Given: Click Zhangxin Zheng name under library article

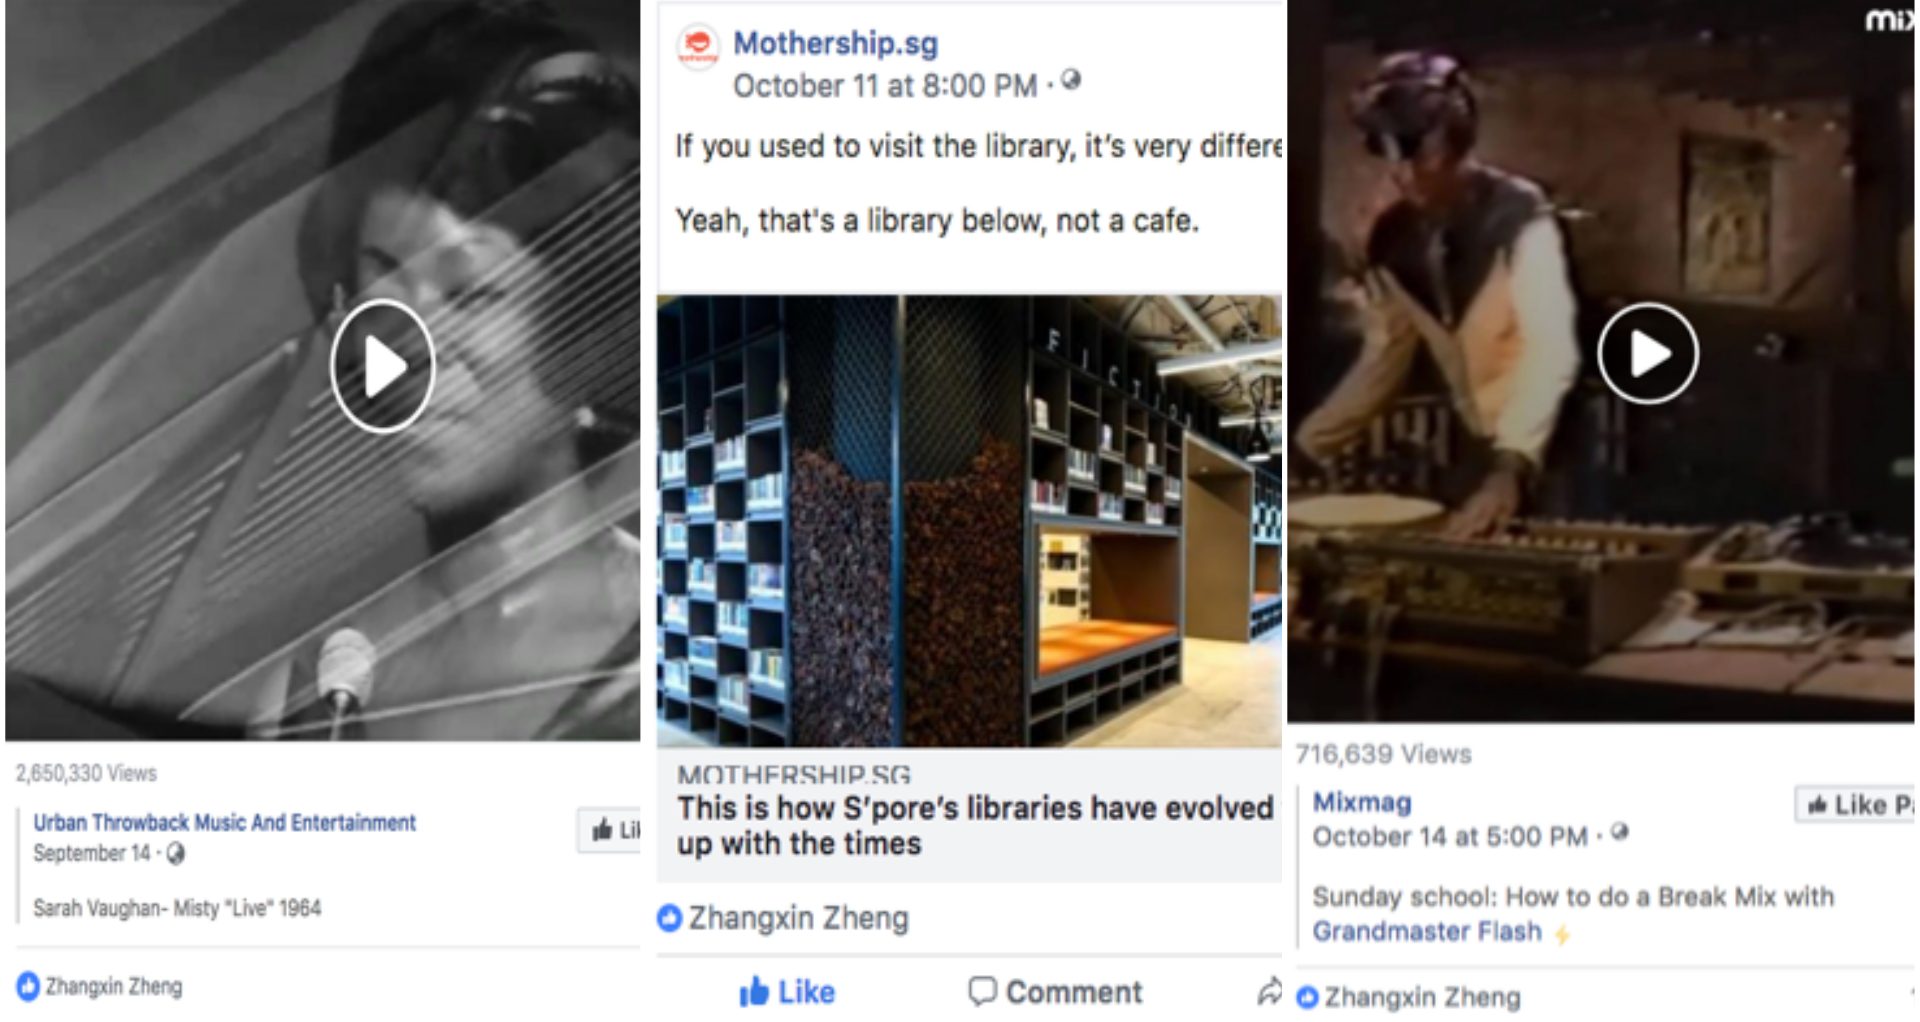Looking at the screenshot, I should click(x=798, y=918).
